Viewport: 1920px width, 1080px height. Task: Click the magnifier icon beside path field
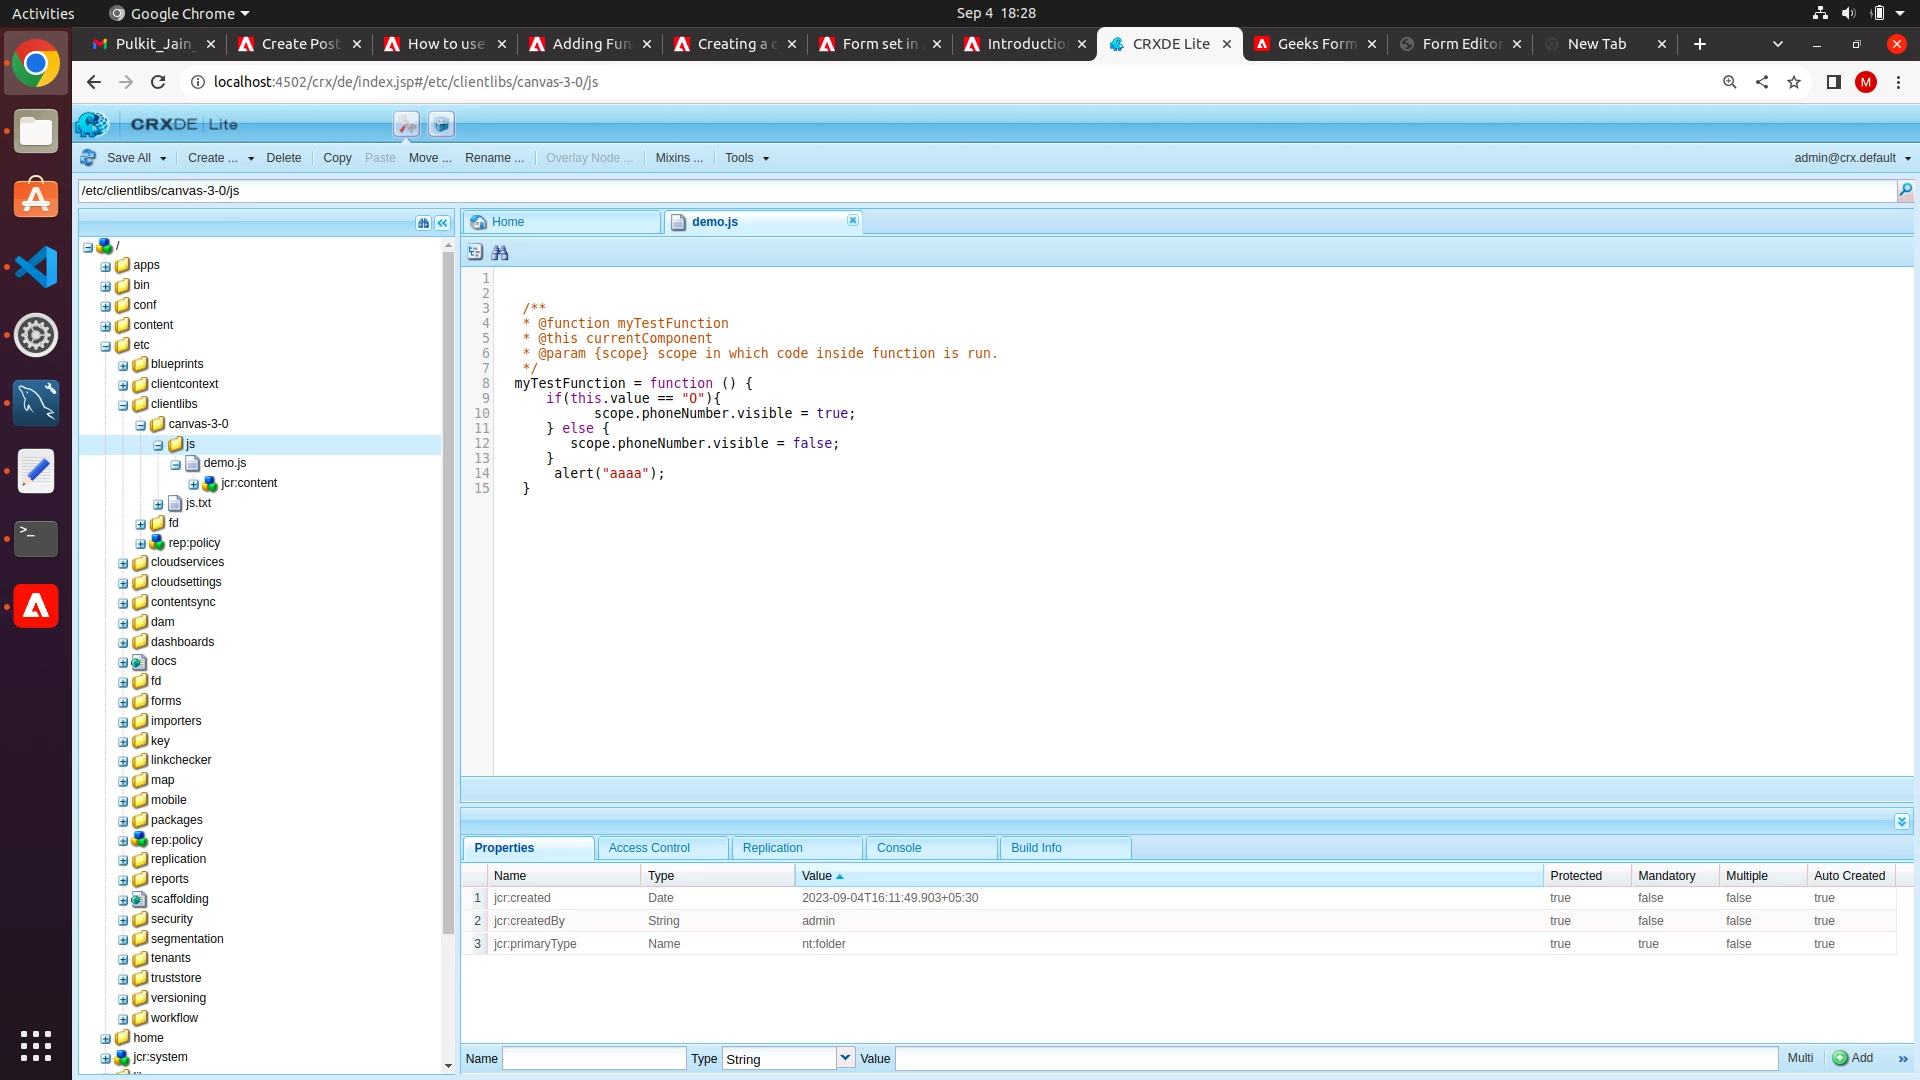click(1905, 190)
